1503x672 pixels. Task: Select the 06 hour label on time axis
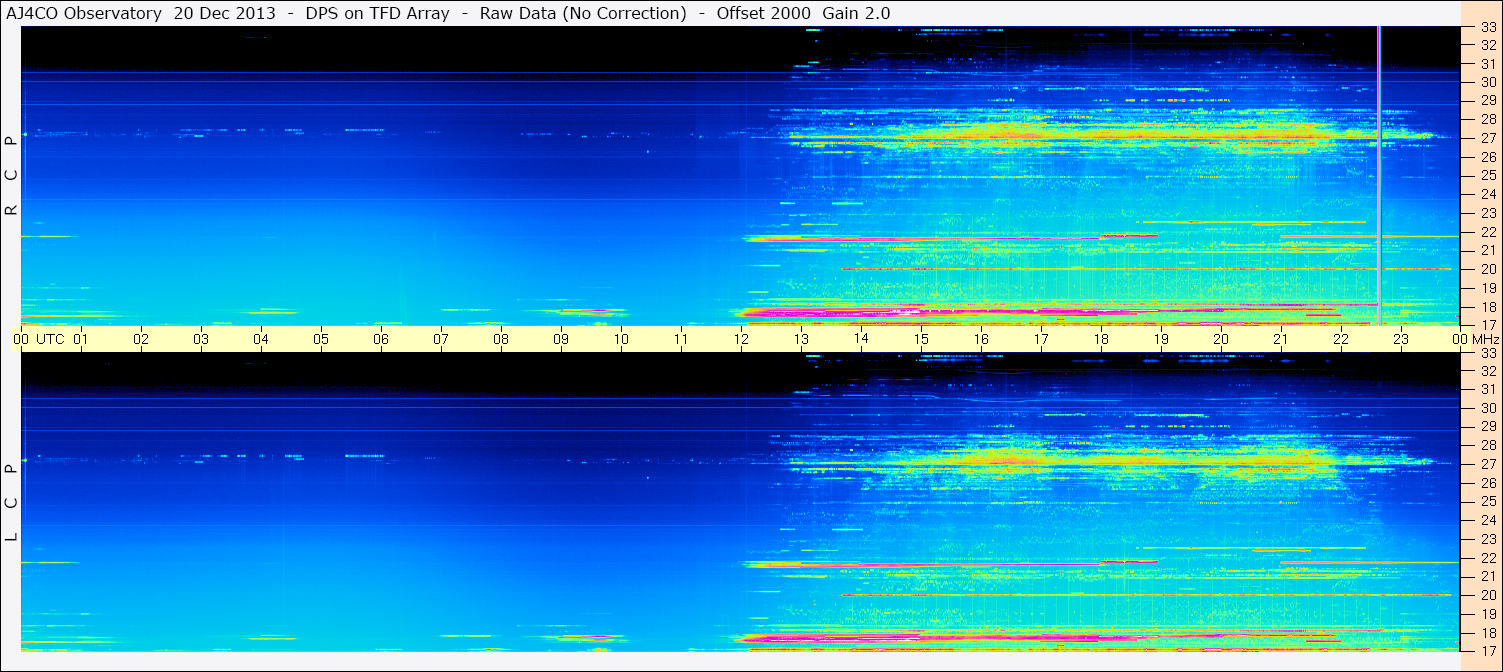click(381, 339)
